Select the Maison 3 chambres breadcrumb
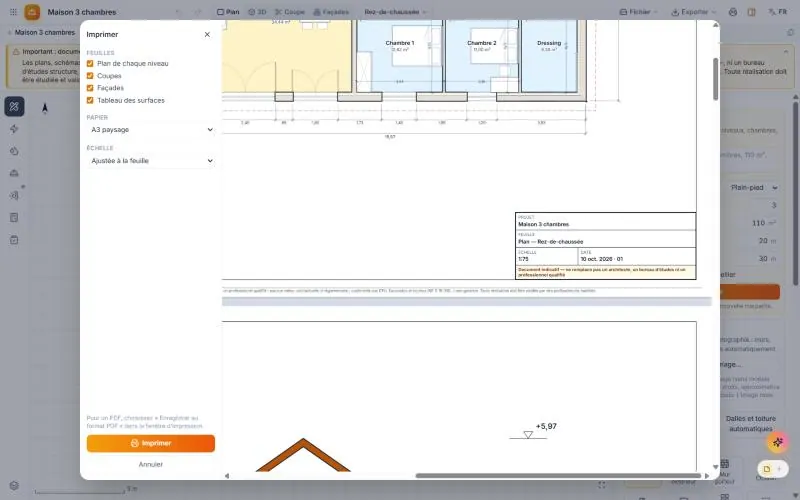 45,32
